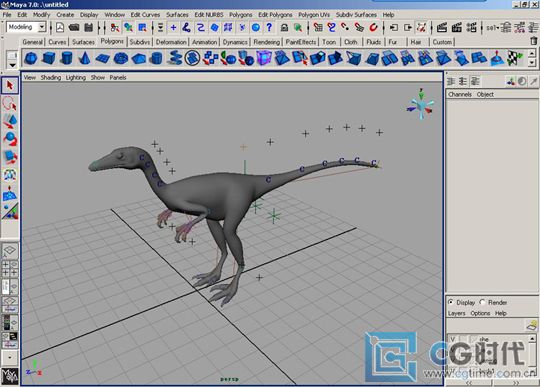The image size is (540, 387).
Task: Open the Polygon UVs menu
Action: [x=314, y=15]
